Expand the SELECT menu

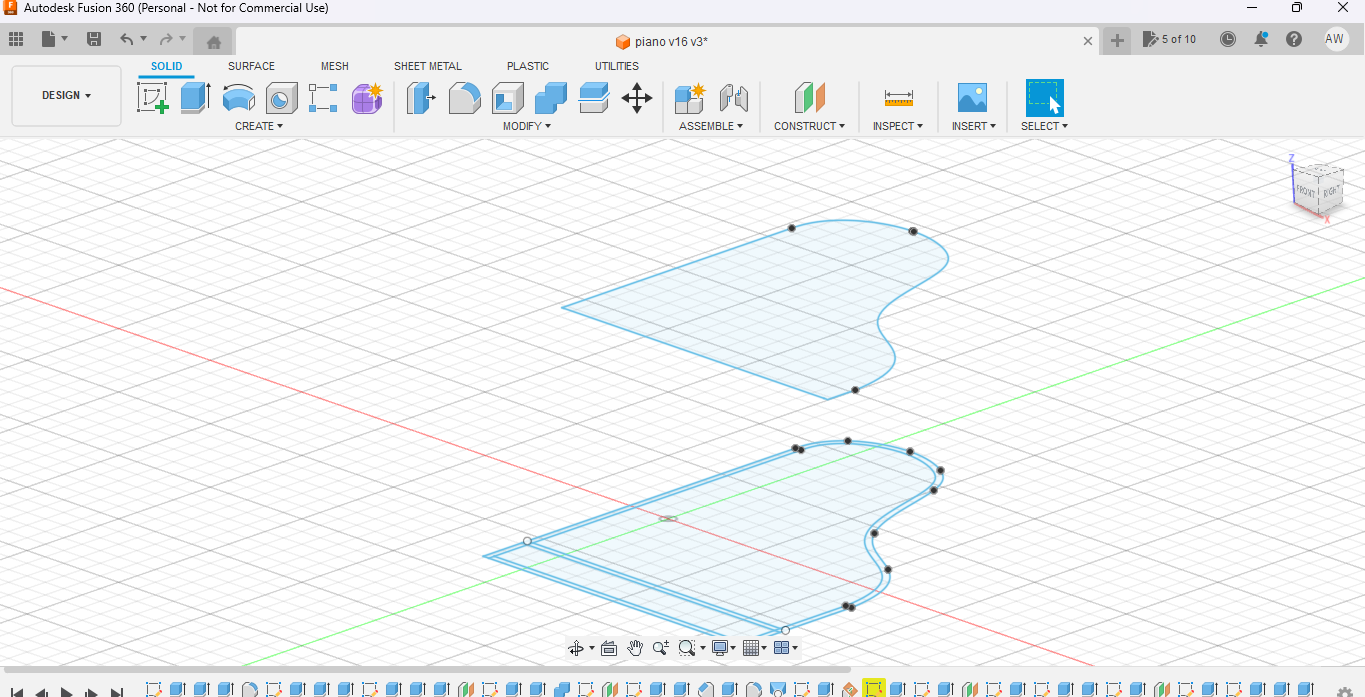(x=1044, y=126)
